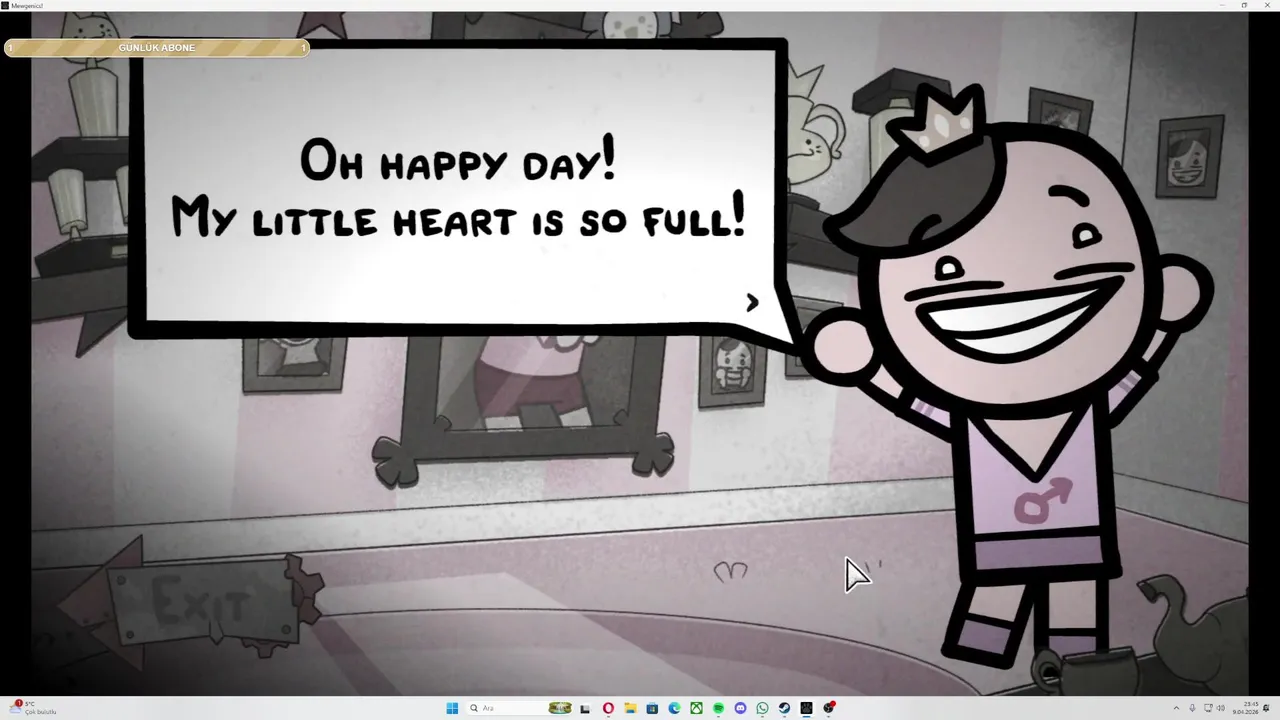The height and width of the screenshot is (720, 1280).
Task: Open Microsoft Store from taskbar
Action: 652,708
